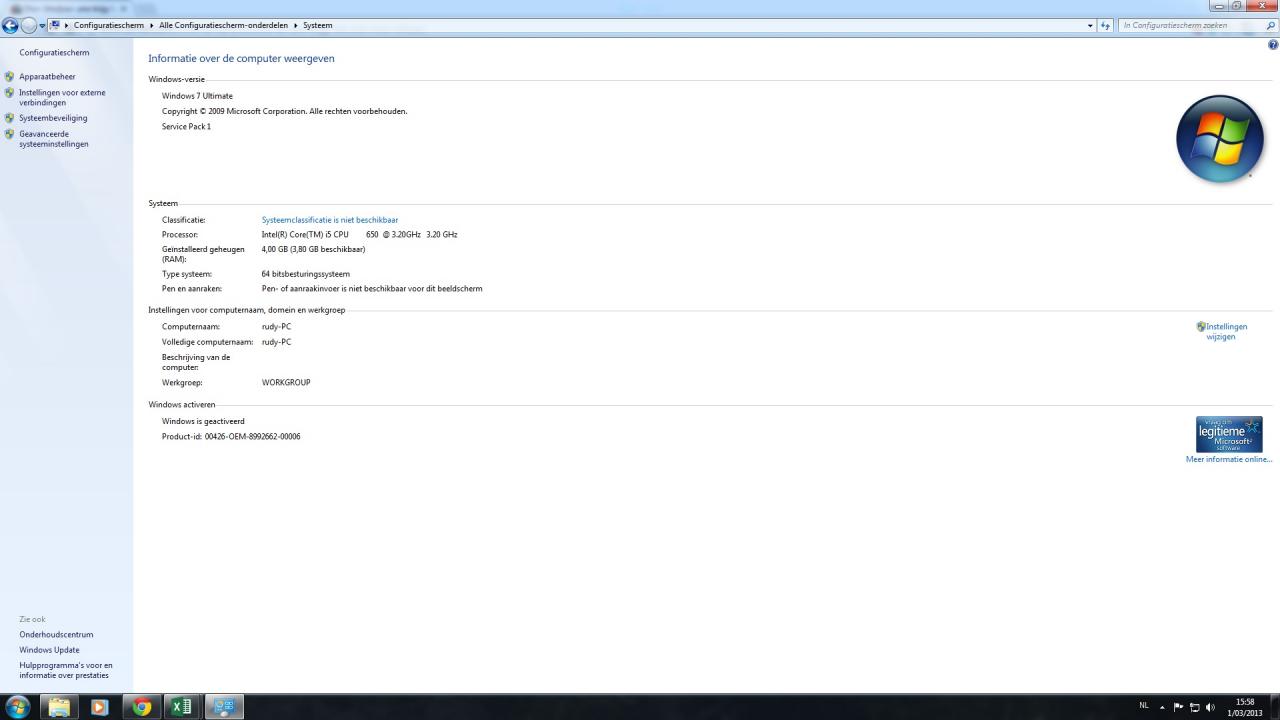Screen dimensions: 1280x720
Task: Open Help with the blue question mark icon
Action: [1273, 45]
